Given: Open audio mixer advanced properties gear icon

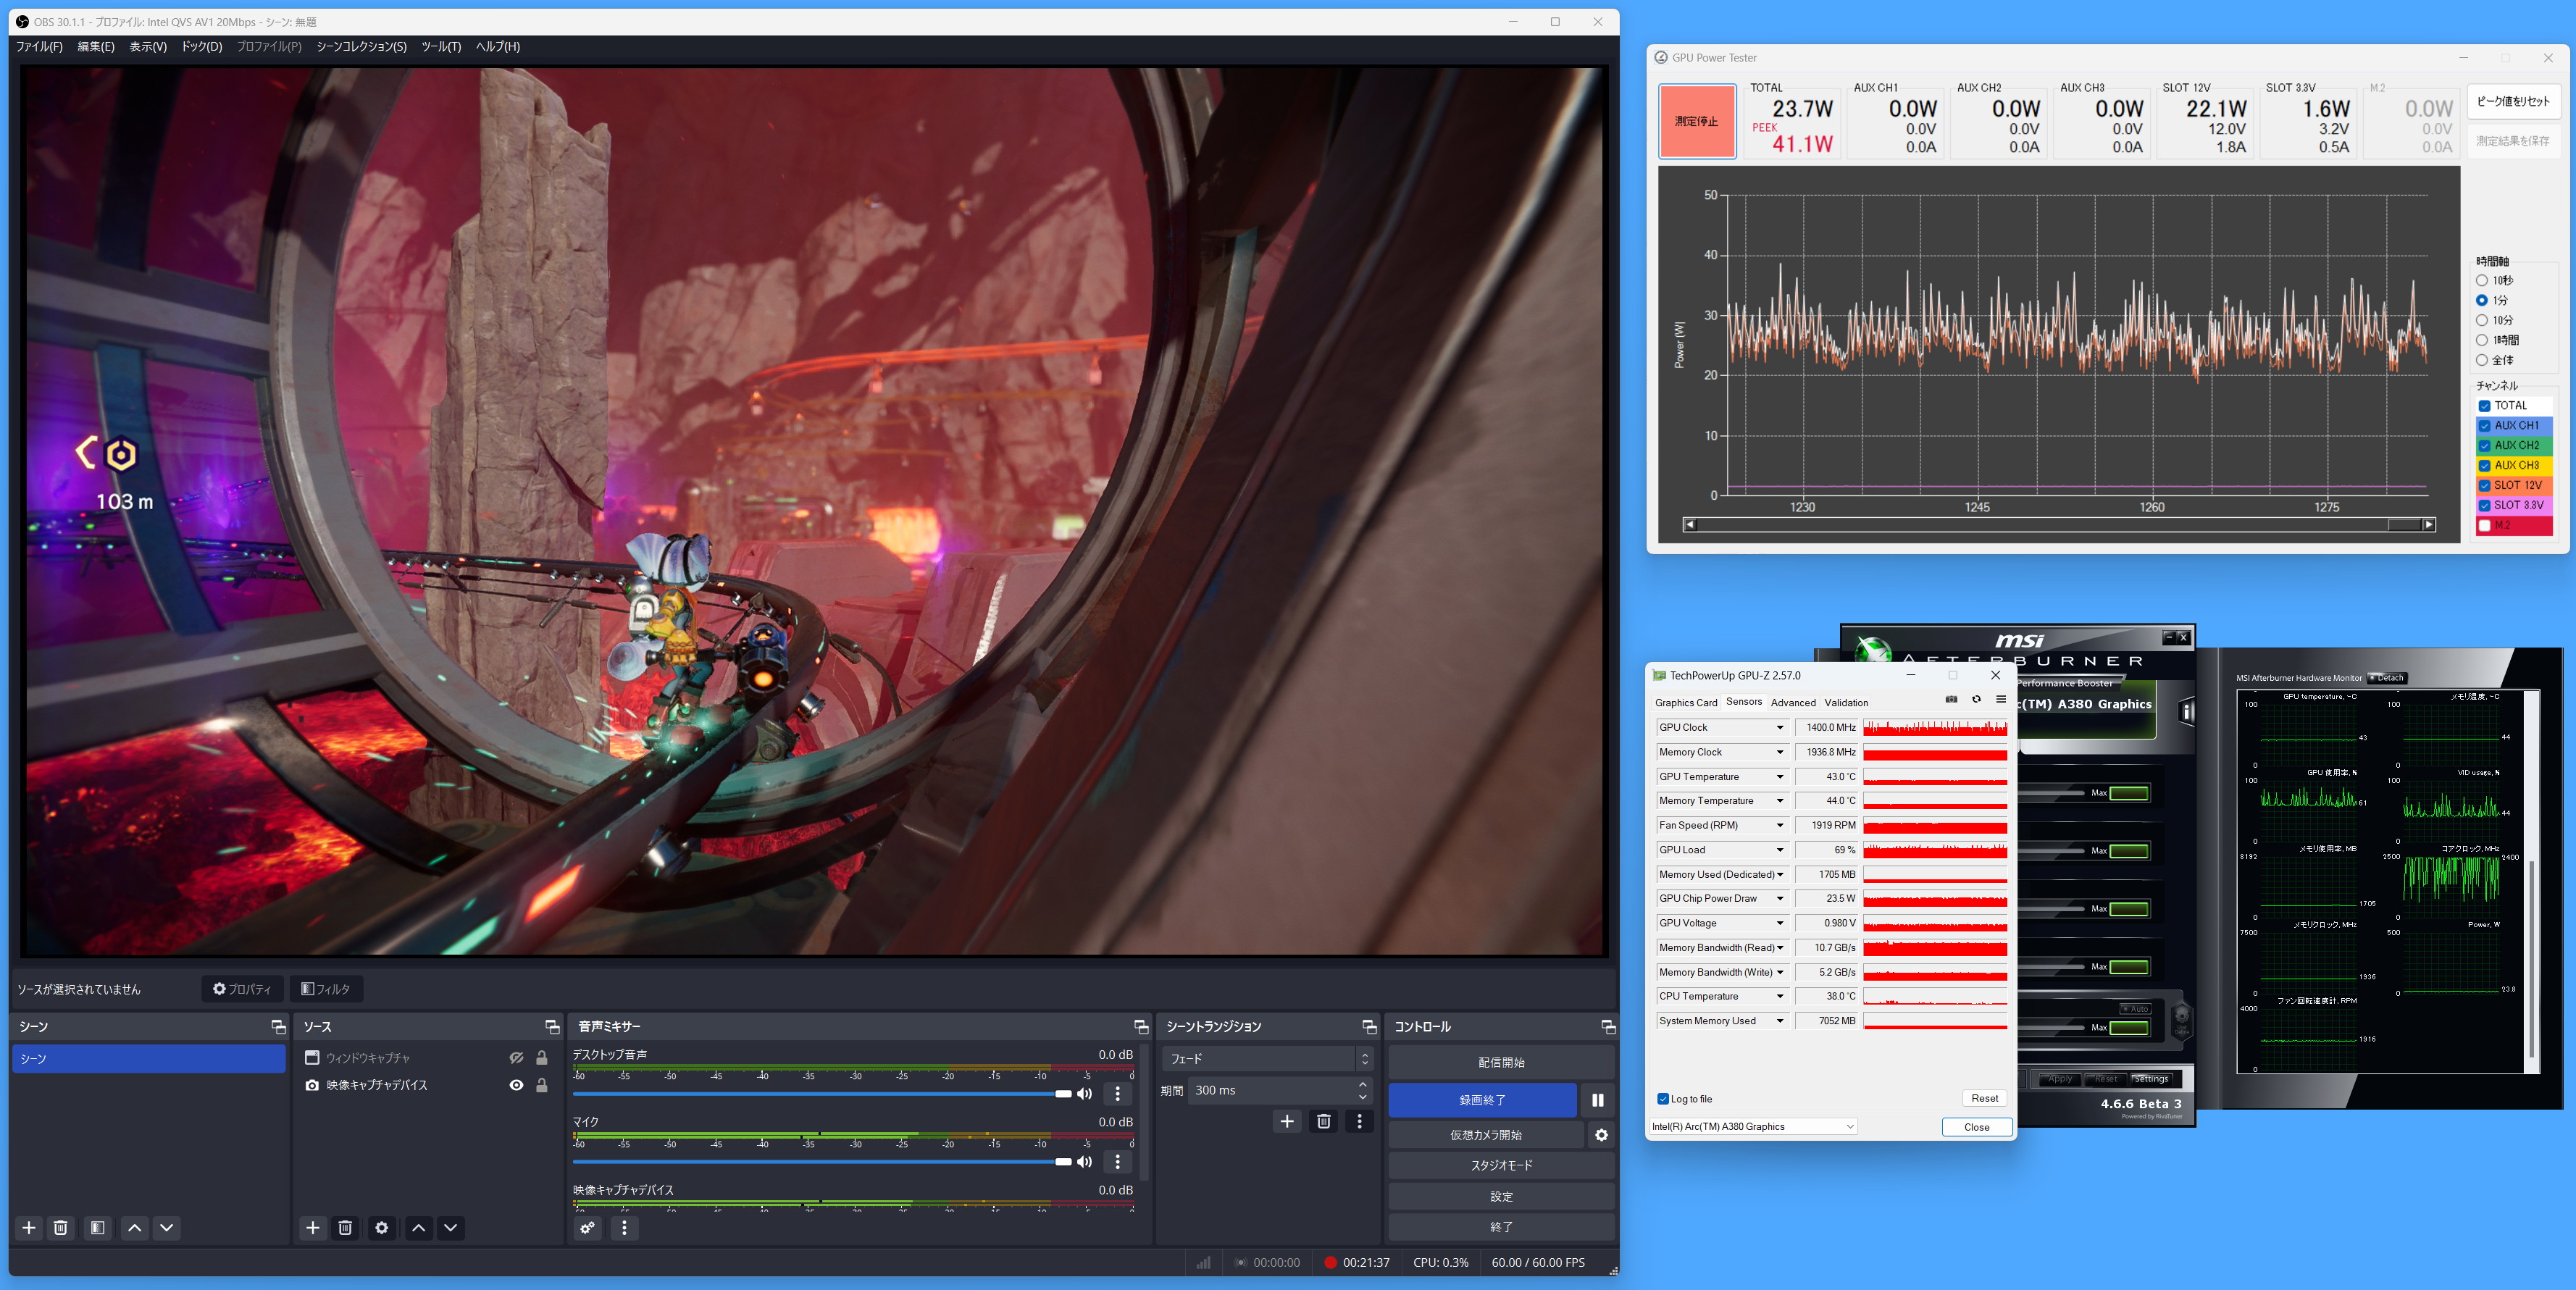Looking at the screenshot, I should (587, 1228).
